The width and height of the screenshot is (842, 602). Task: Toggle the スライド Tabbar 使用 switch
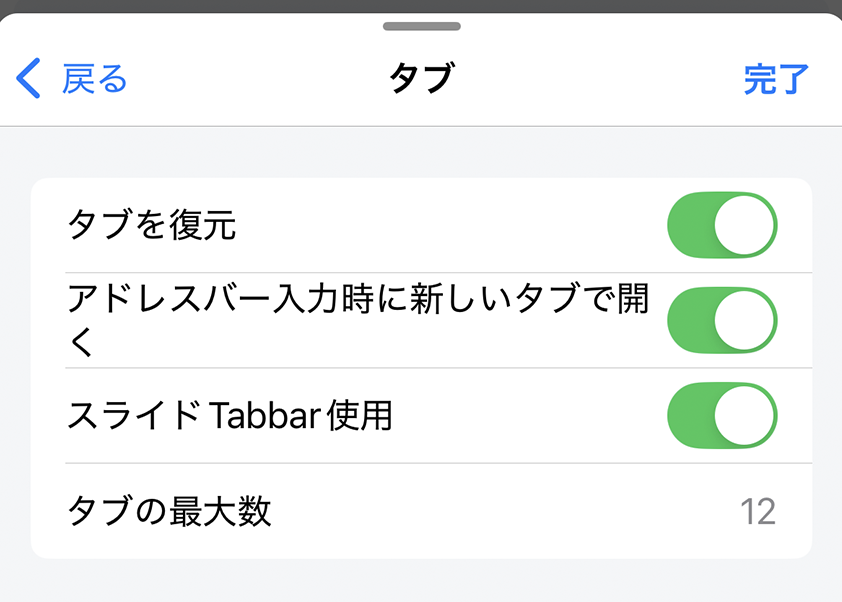721,416
